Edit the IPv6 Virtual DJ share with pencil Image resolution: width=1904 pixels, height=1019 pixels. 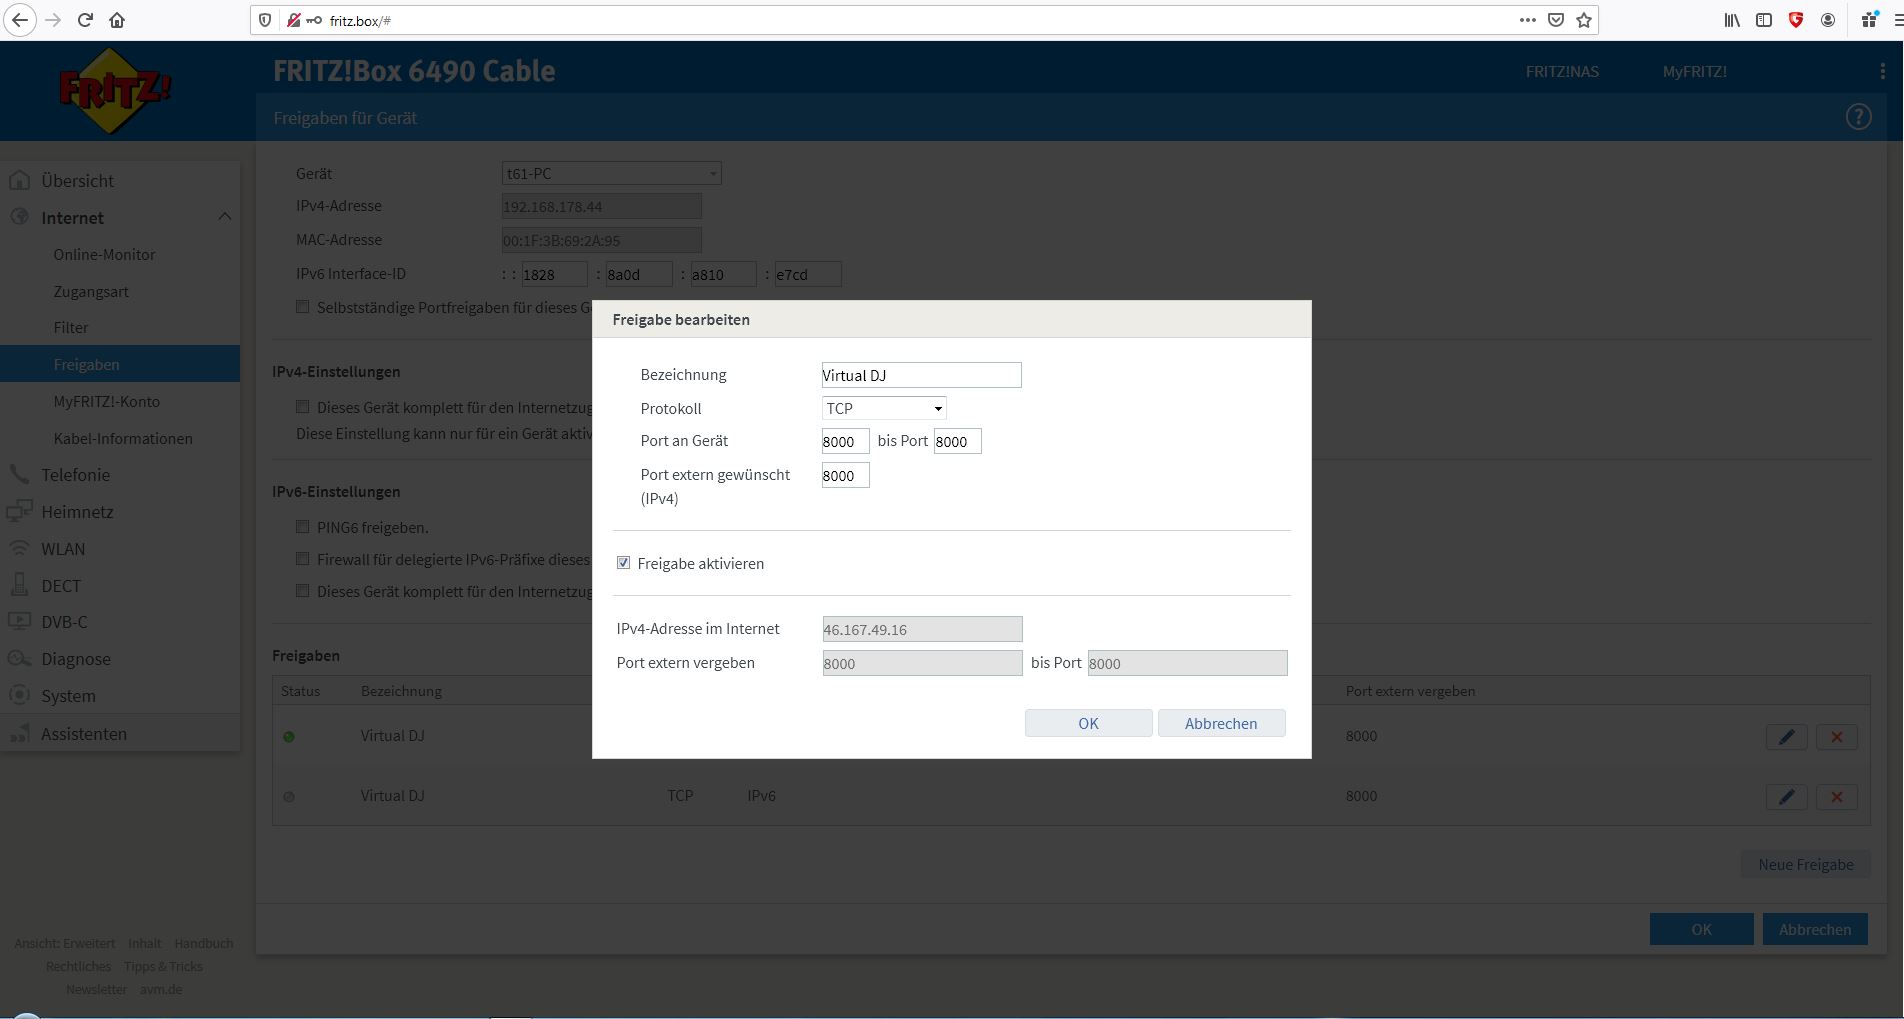1787,797
